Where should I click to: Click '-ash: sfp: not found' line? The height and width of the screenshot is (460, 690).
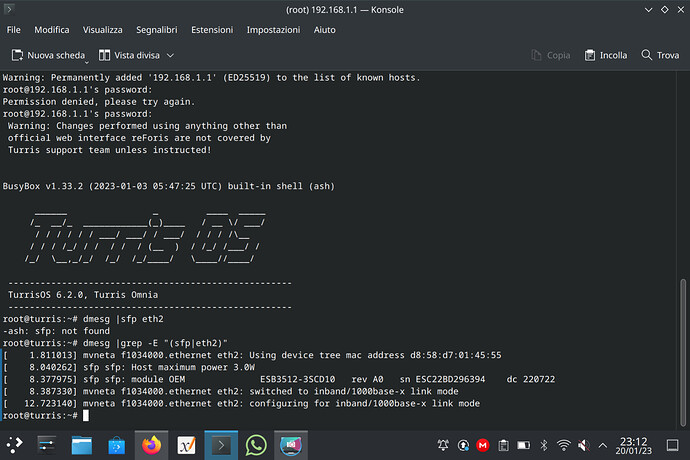pyautogui.click(x=56, y=331)
